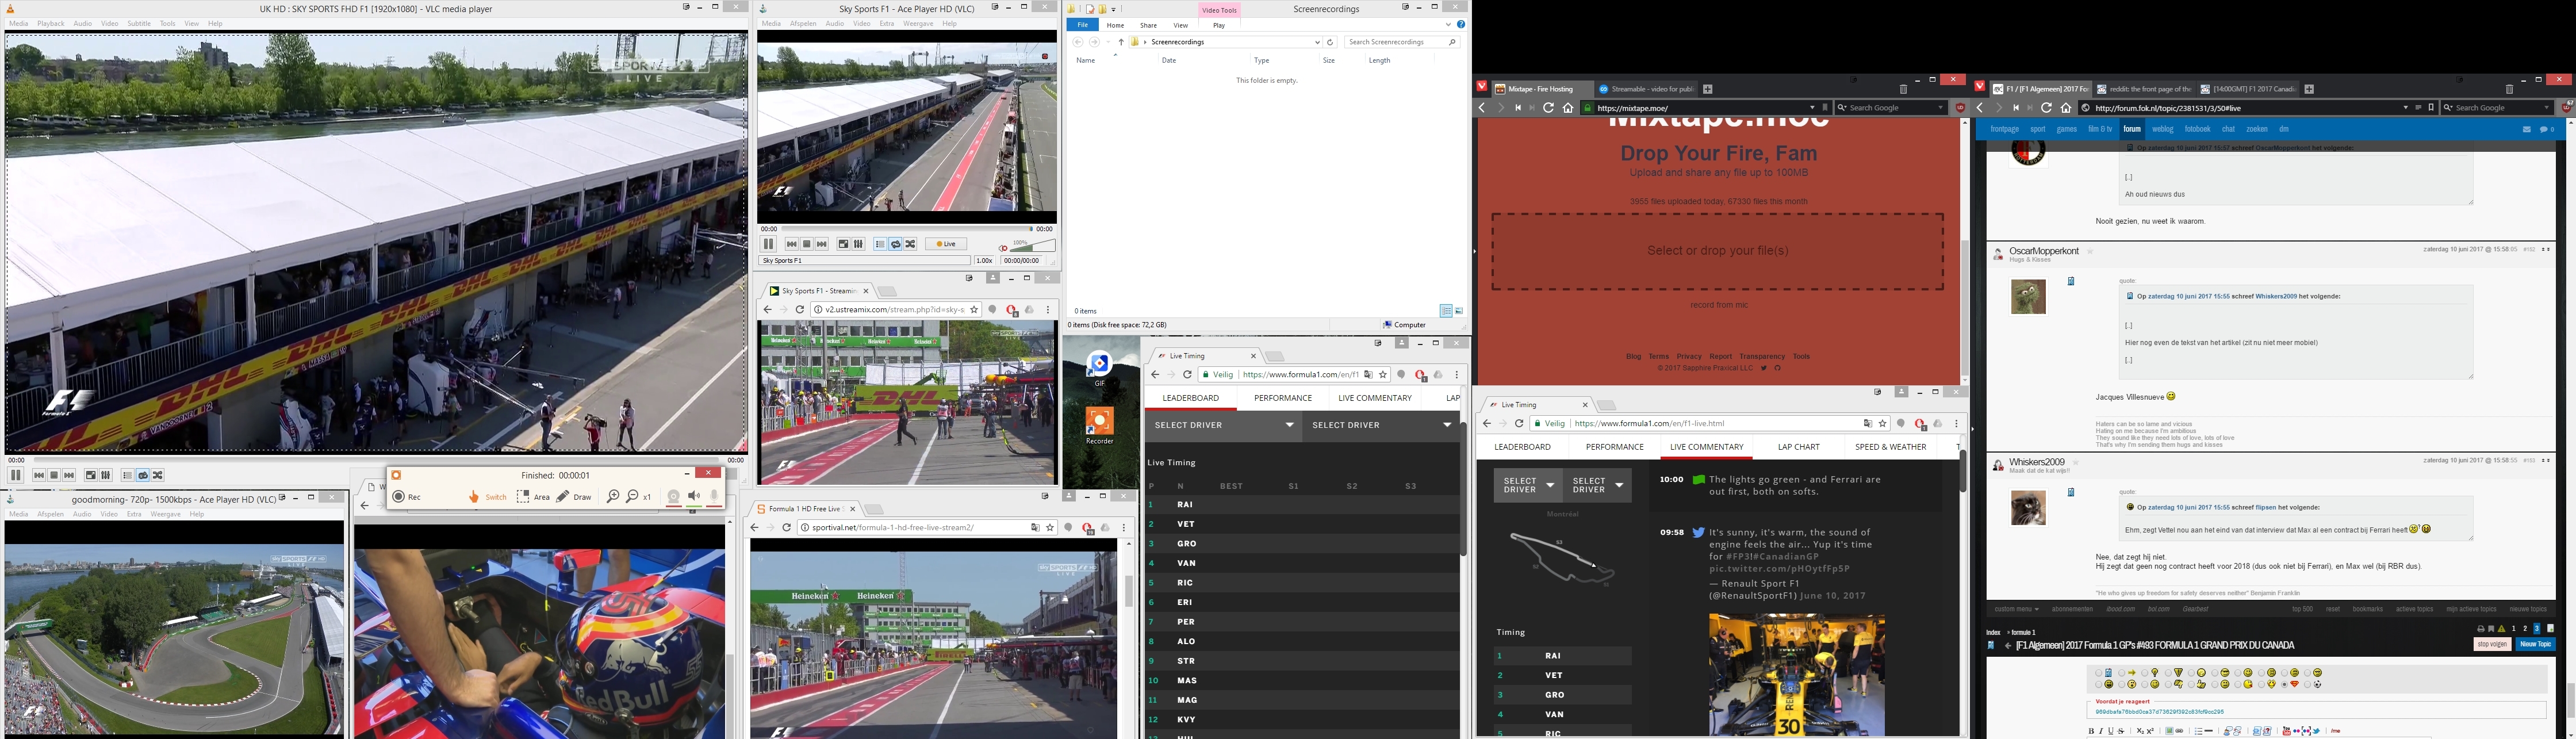The width and height of the screenshot is (2576, 739).
Task: Toggle webcam capture in the recorder
Action: coord(674,496)
